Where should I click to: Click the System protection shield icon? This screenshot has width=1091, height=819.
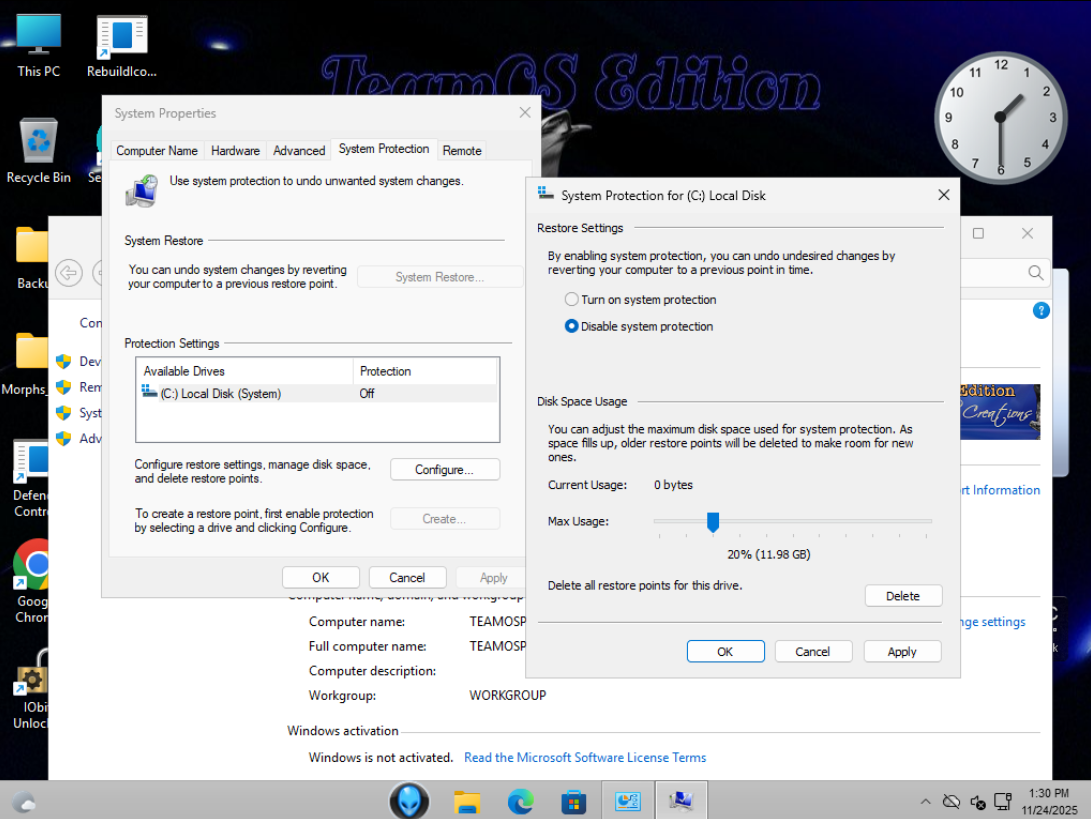click(x=63, y=413)
